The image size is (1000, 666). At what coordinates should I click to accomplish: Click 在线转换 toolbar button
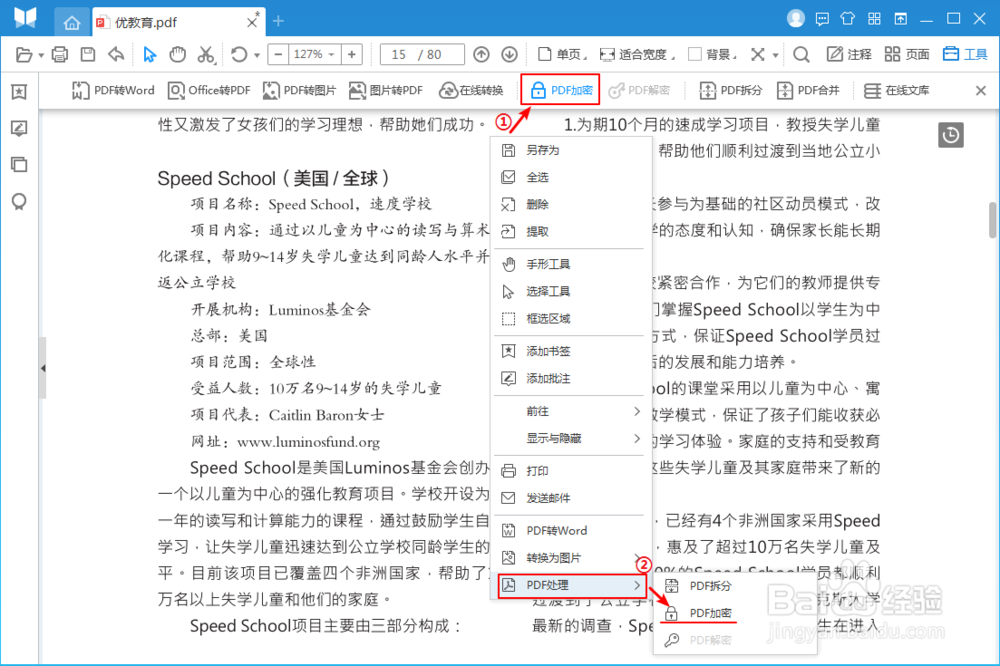click(x=471, y=91)
